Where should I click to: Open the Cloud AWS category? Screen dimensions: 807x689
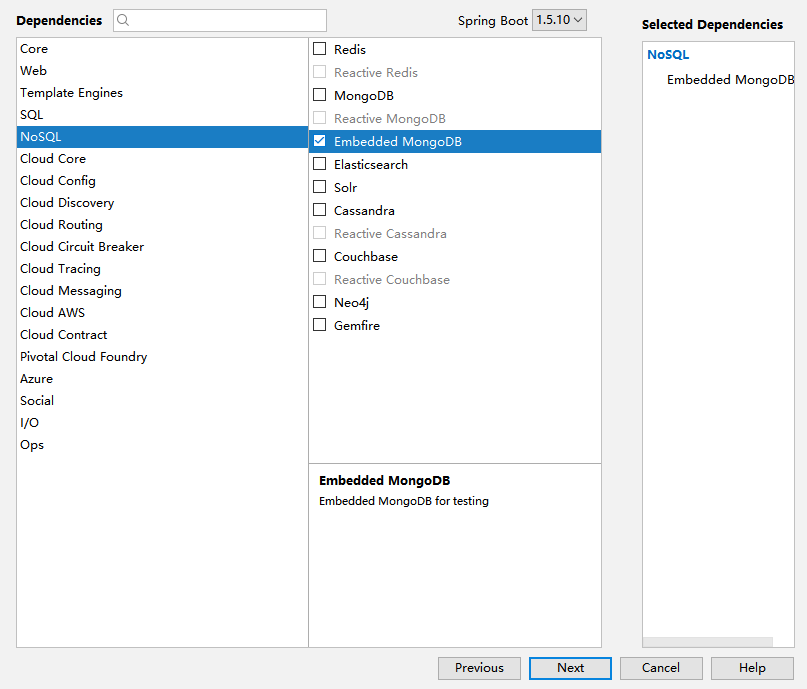pyautogui.click(x=162, y=313)
